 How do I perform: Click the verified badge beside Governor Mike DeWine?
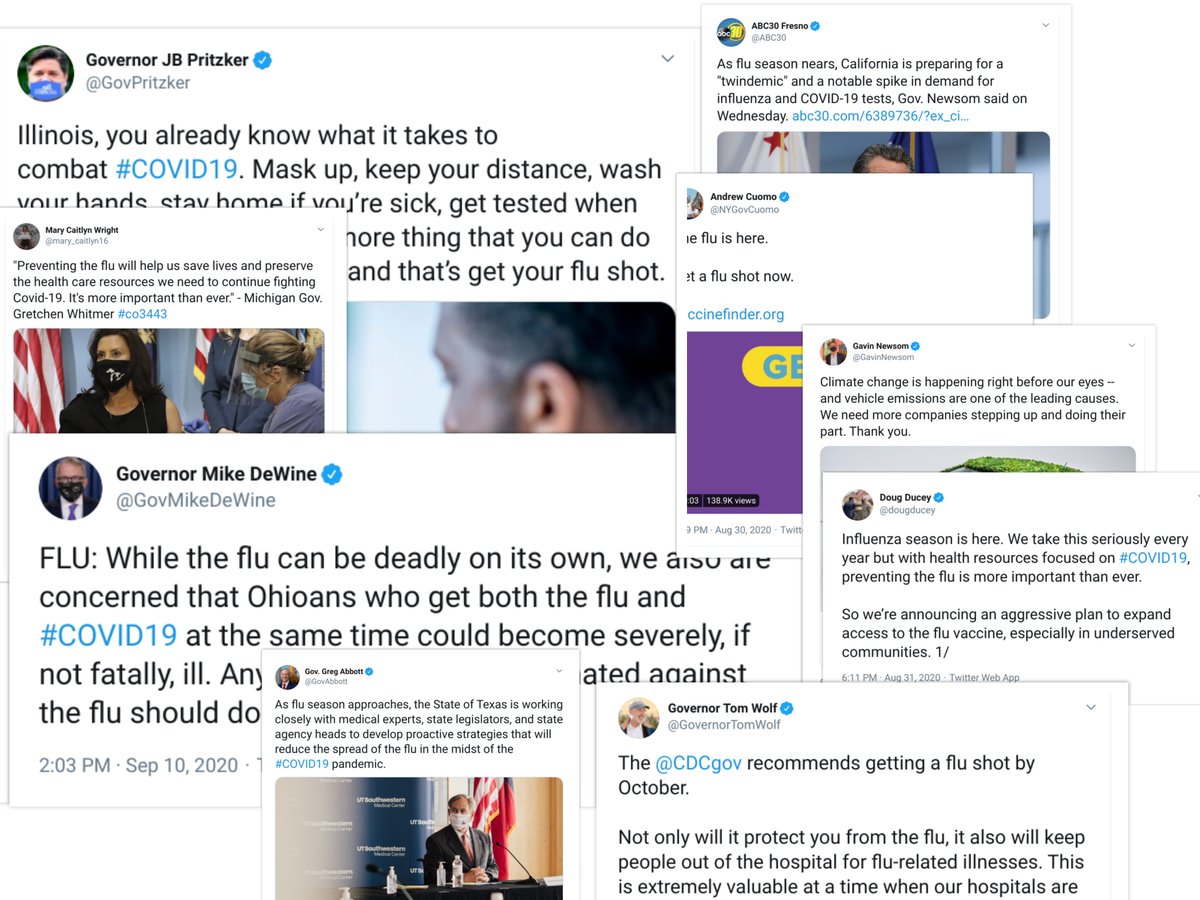[332, 474]
